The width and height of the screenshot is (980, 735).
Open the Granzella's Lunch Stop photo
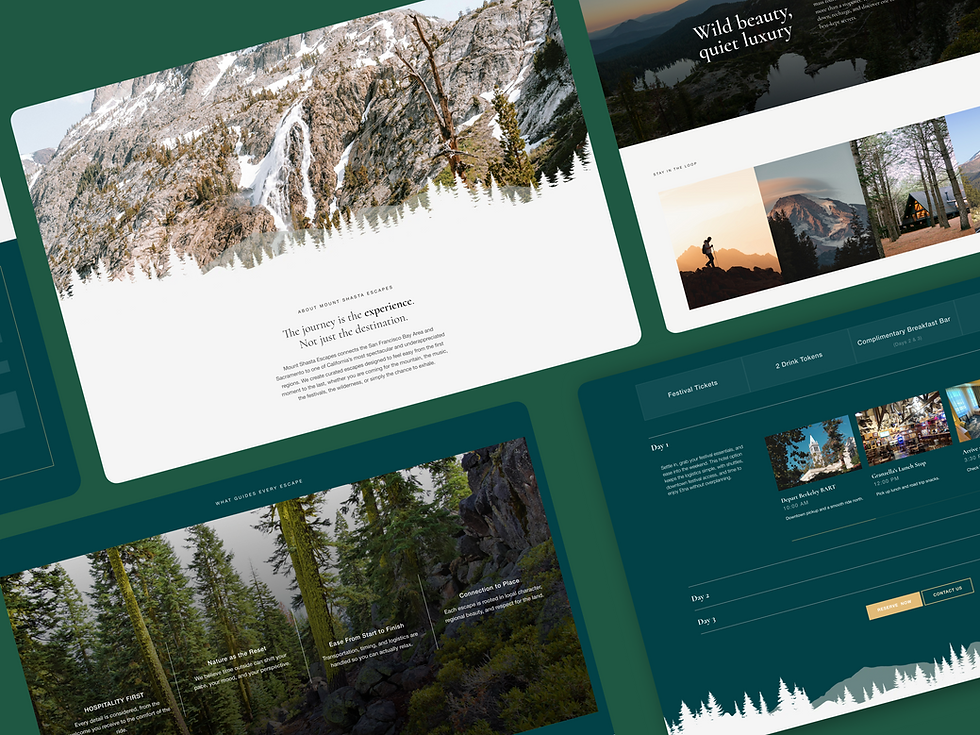pyautogui.click(x=904, y=428)
